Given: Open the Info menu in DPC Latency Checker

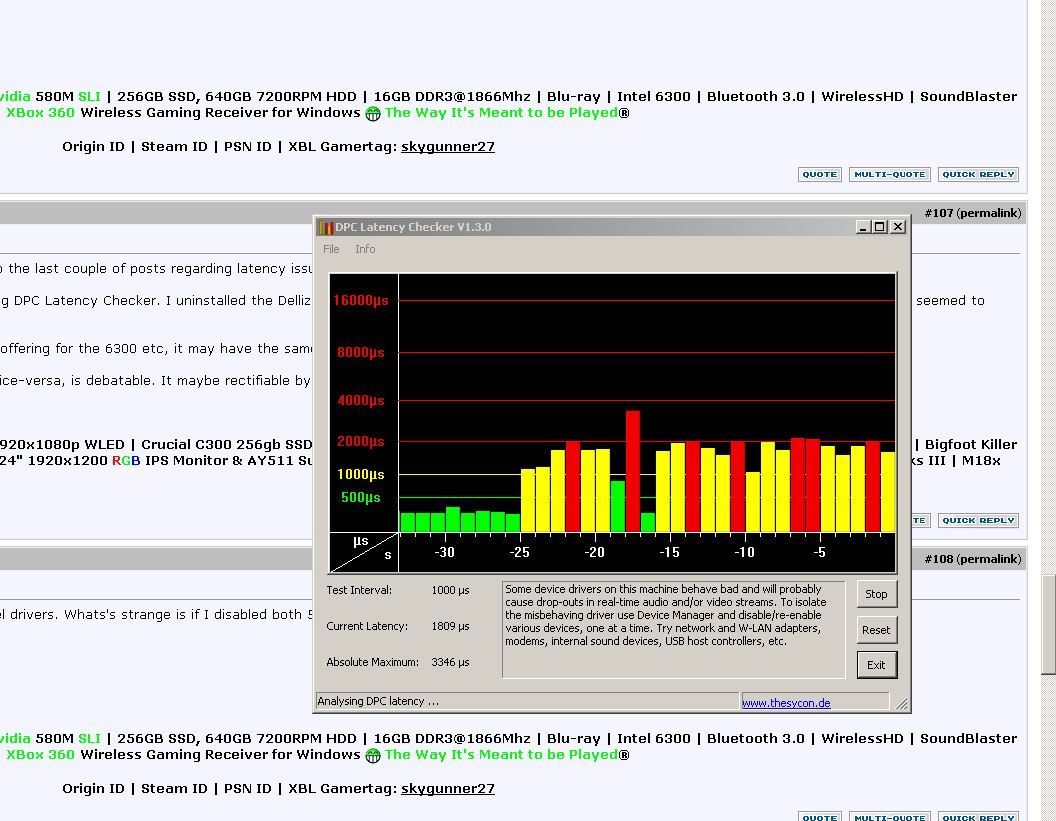Looking at the screenshot, I should tap(365, 249).
